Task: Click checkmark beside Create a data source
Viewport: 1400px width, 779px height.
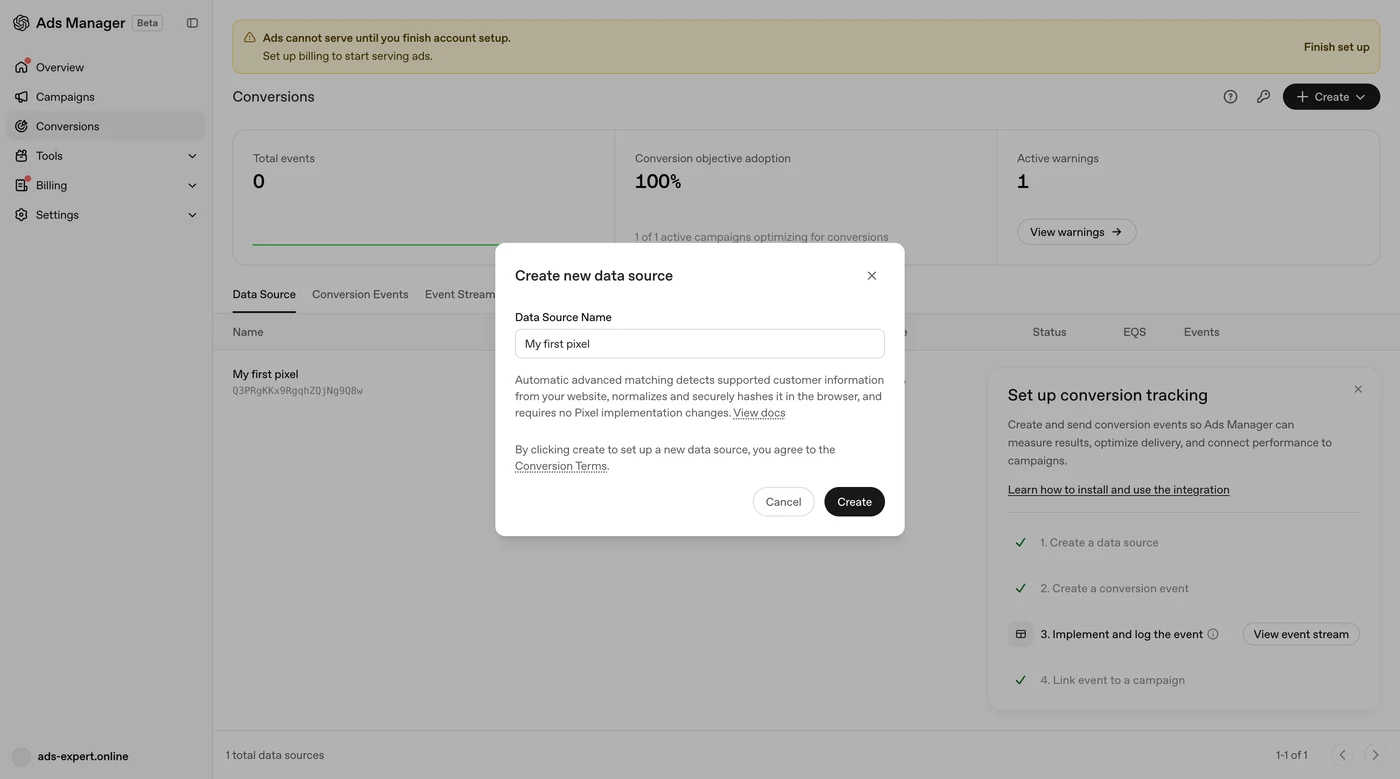Action: point(1020,543)
